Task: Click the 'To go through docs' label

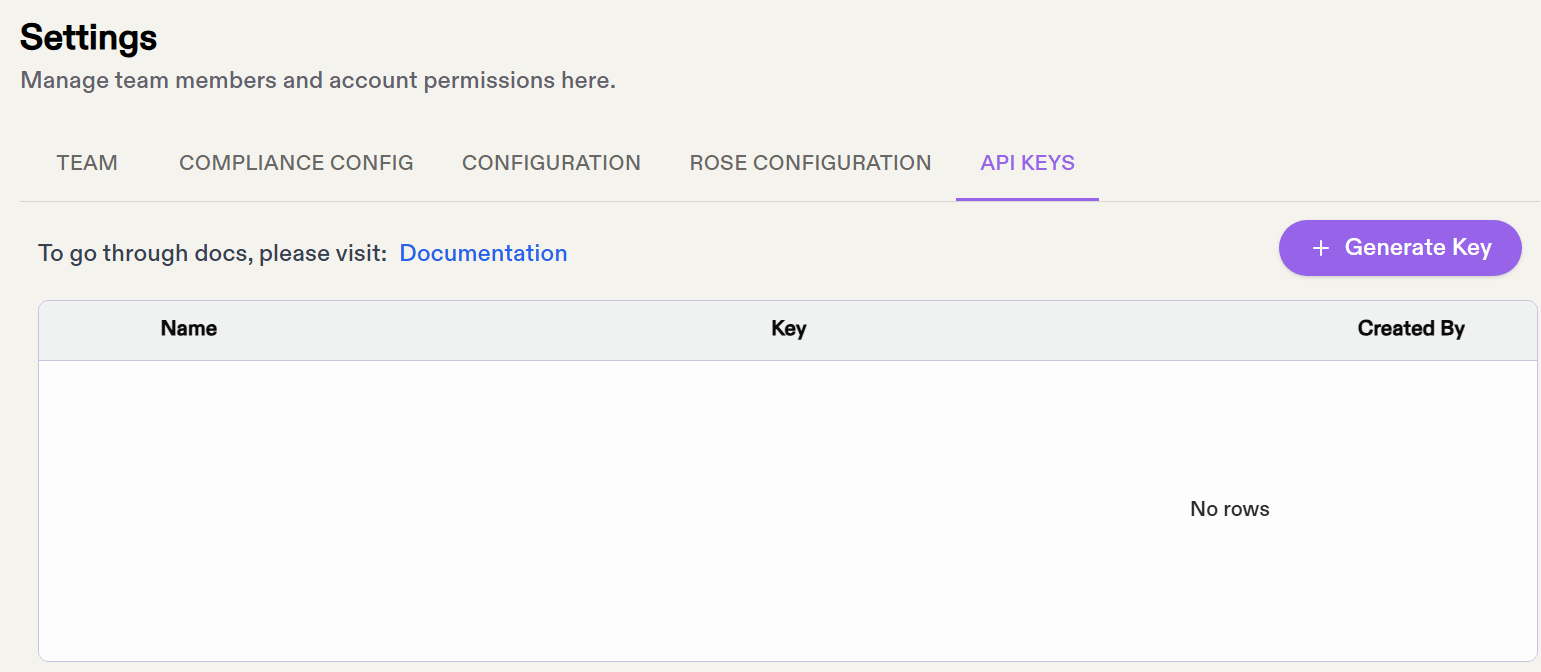Action: 212,253
